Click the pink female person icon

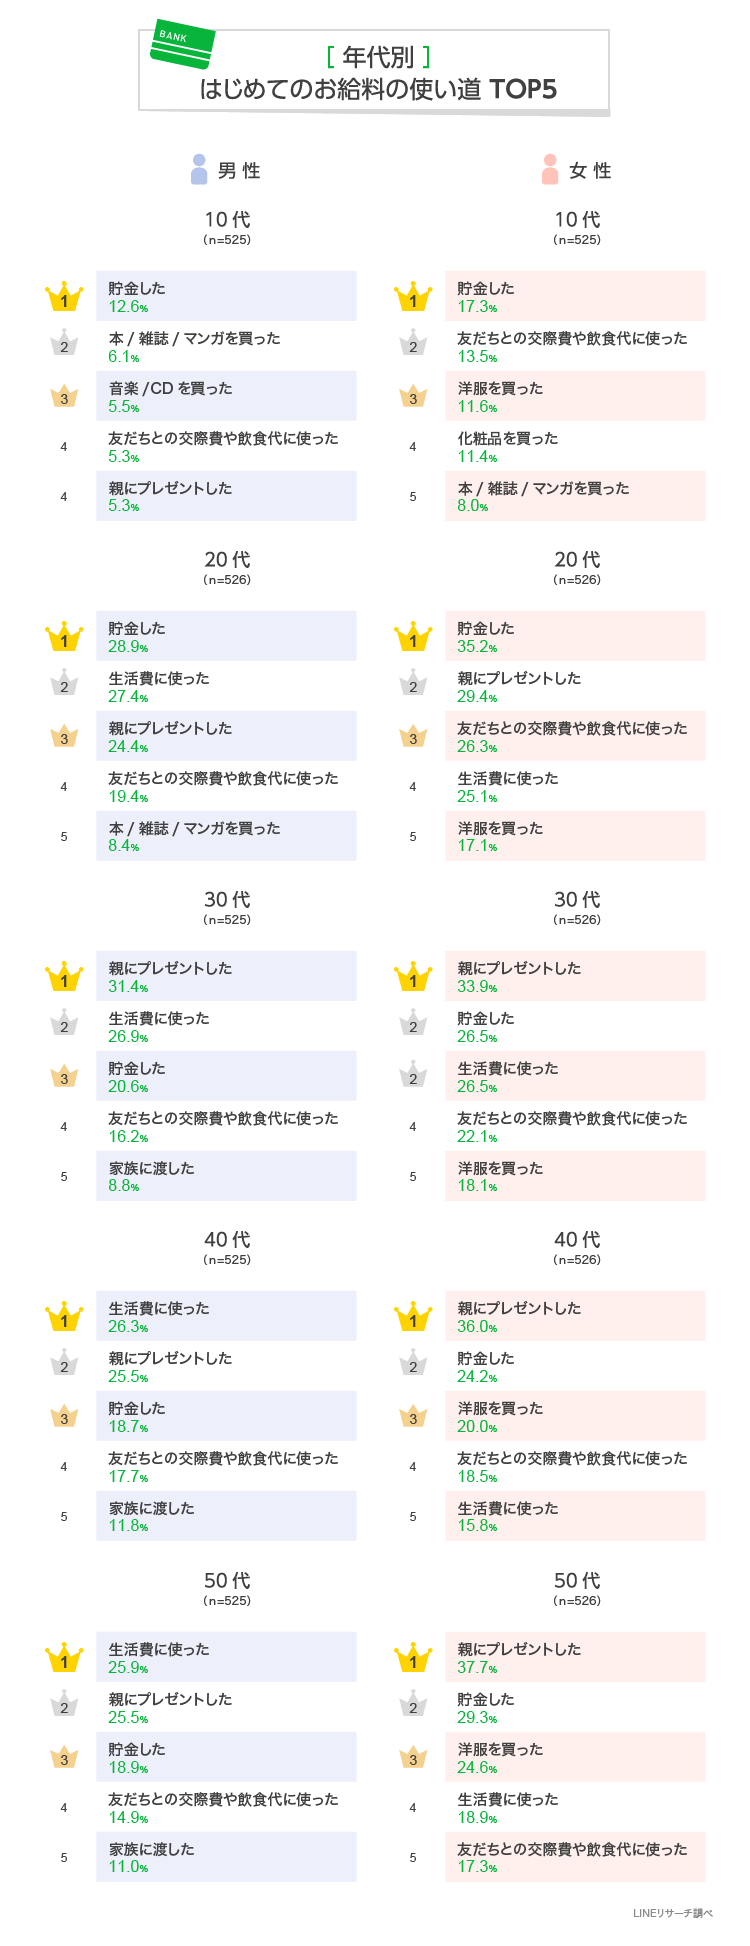tap(549, 169)
